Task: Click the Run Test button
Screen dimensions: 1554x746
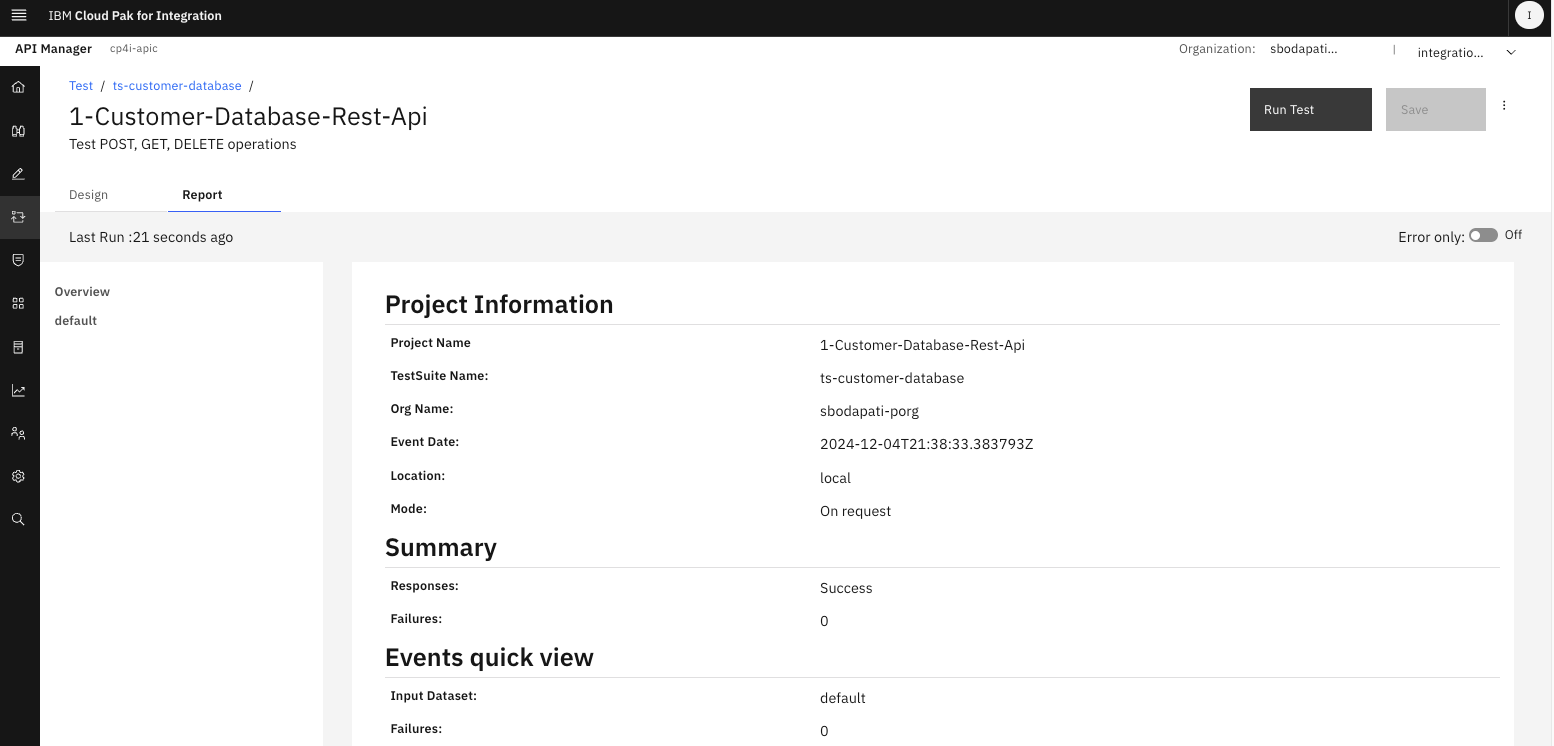Action: (1310, 110)
